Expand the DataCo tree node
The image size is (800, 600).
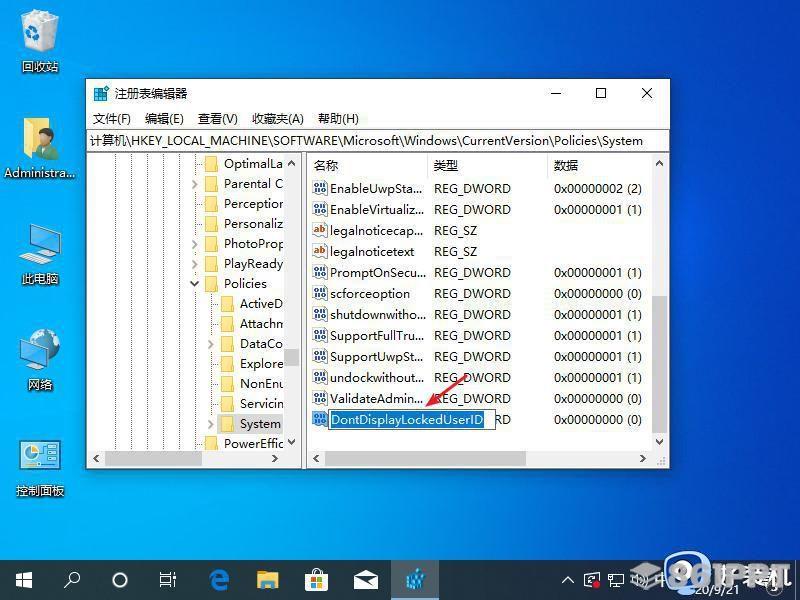(x=211, y=344)
